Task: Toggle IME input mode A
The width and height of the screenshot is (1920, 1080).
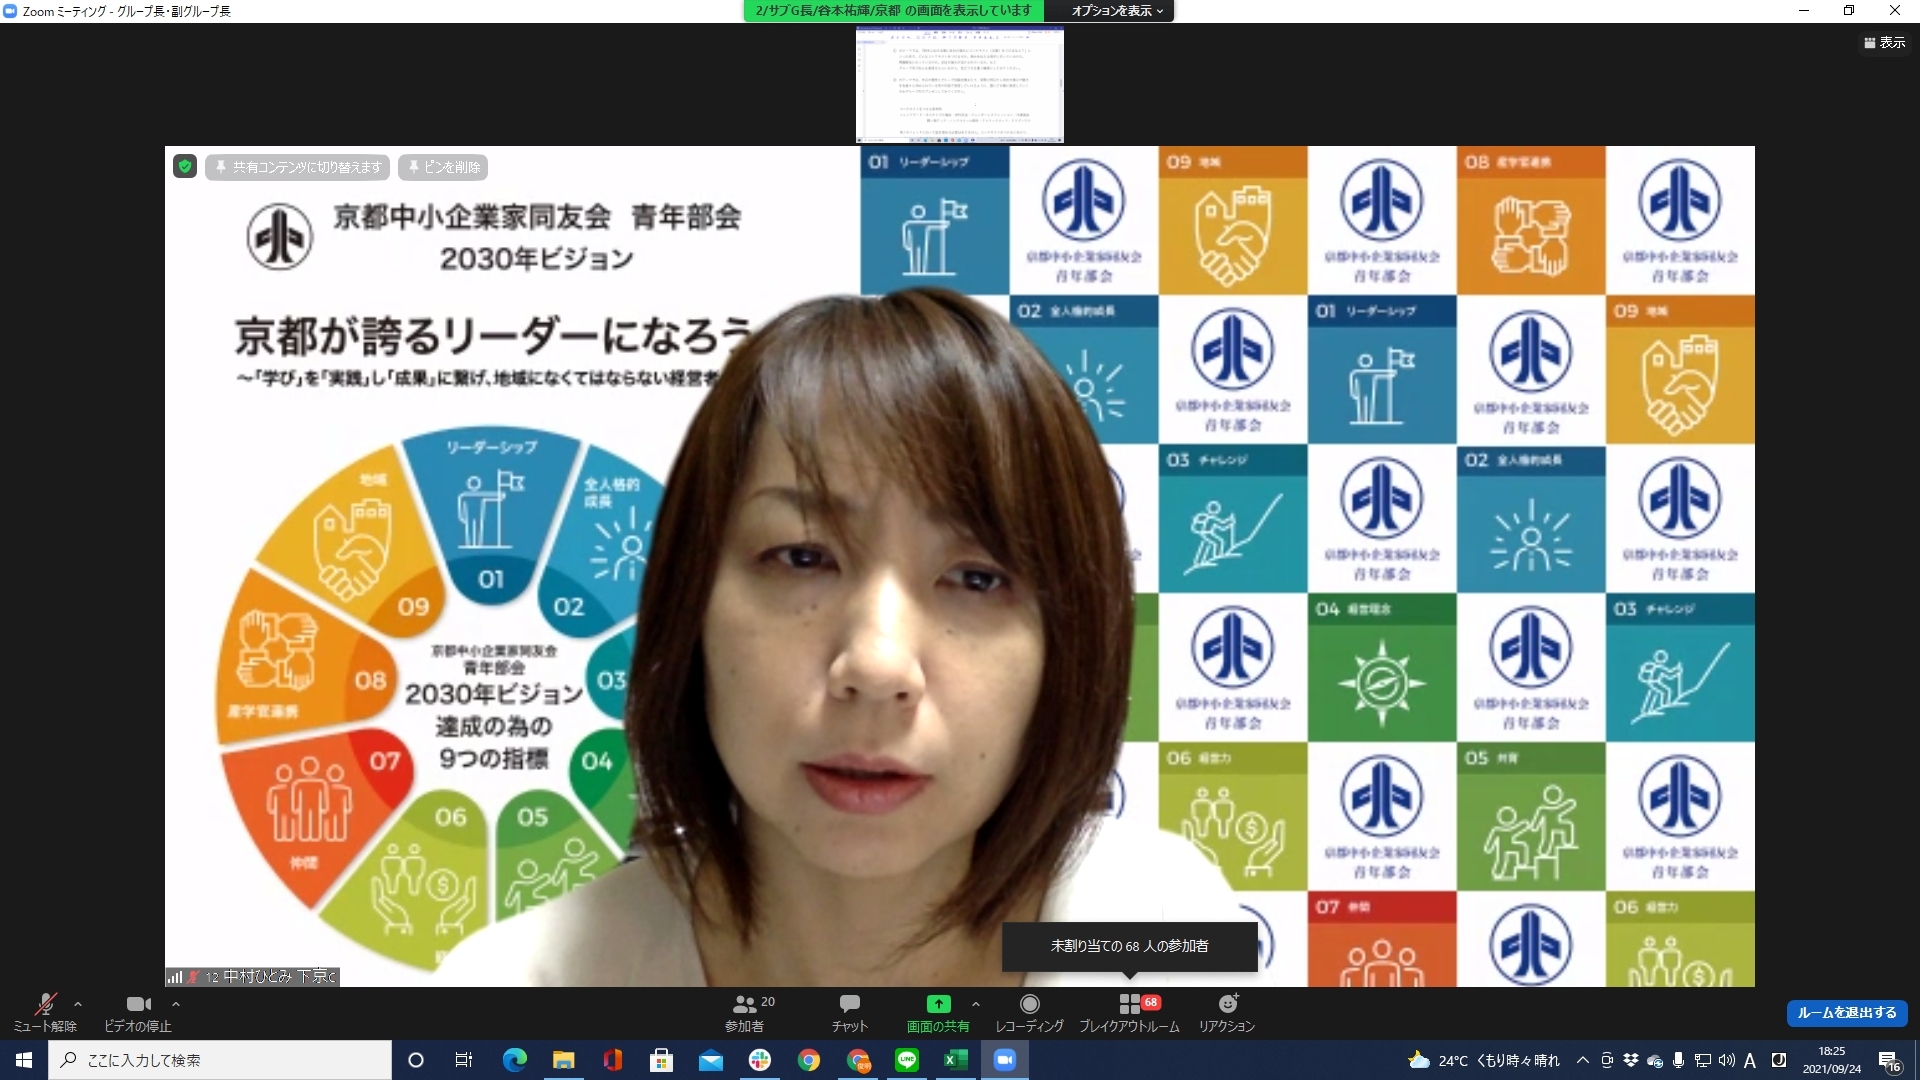Action: (1750, 1060)
